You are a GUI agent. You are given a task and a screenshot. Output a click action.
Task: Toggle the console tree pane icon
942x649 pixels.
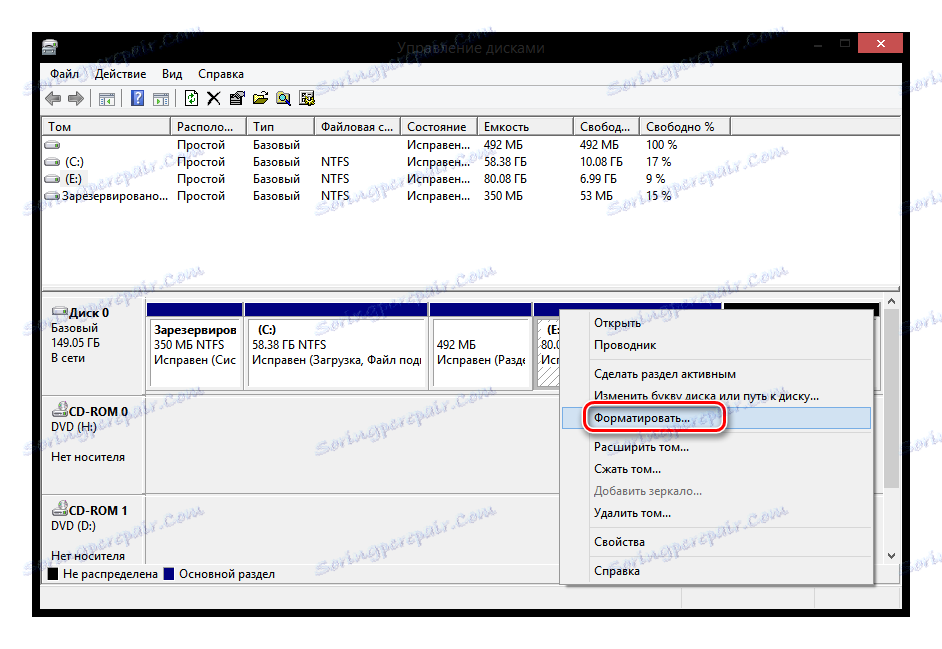107,99
